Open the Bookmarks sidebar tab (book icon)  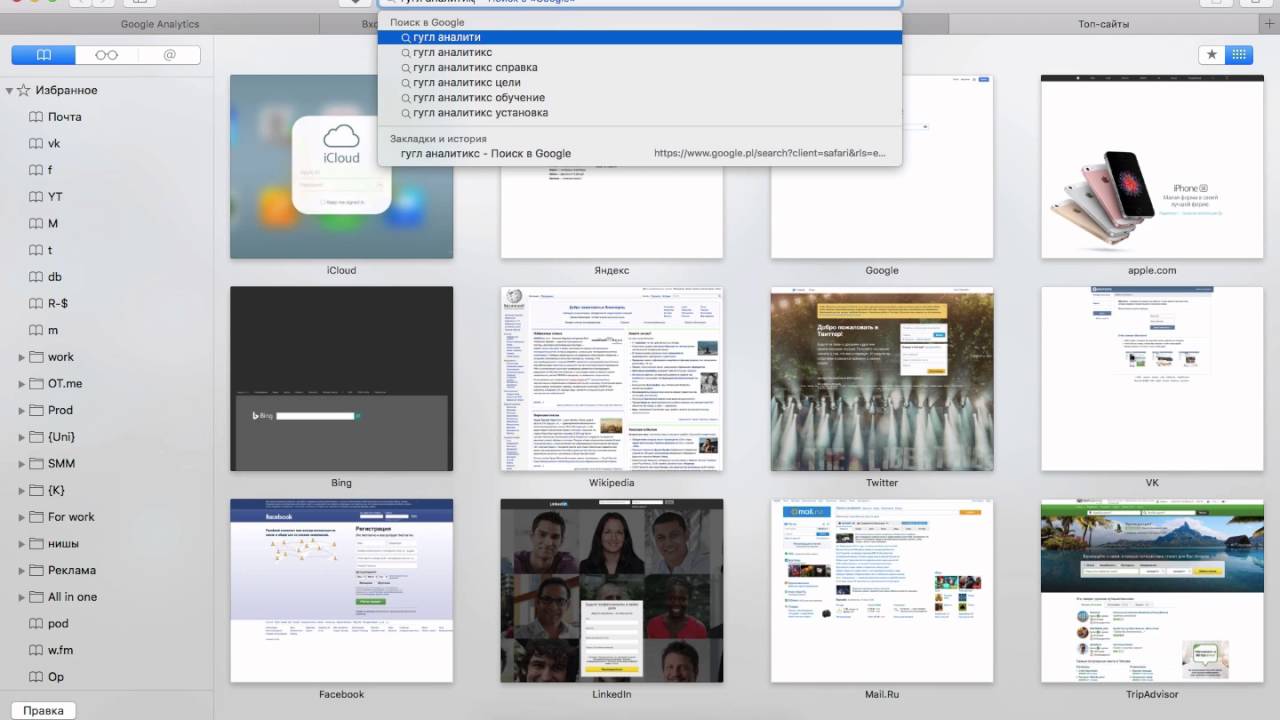[x=43, y=55]
